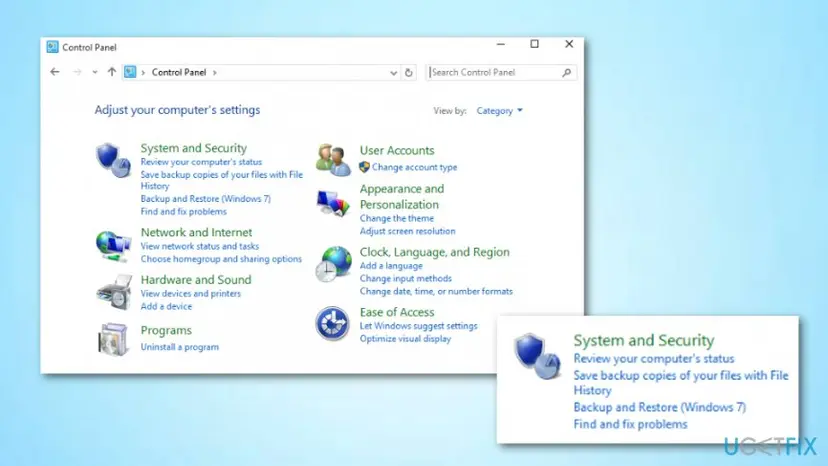Navigate up one level with up arrow
The width and height of the screenshot is (828, 466).
pos(111,72)
